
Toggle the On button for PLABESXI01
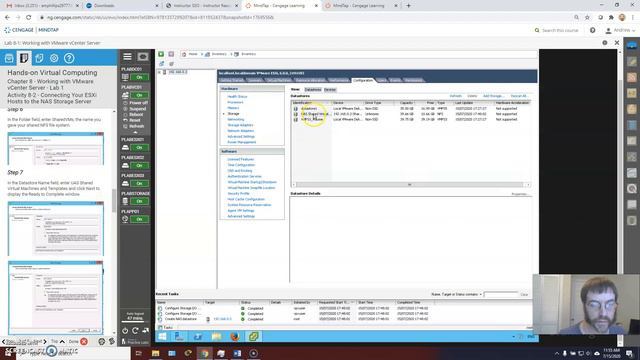(139, 147)
